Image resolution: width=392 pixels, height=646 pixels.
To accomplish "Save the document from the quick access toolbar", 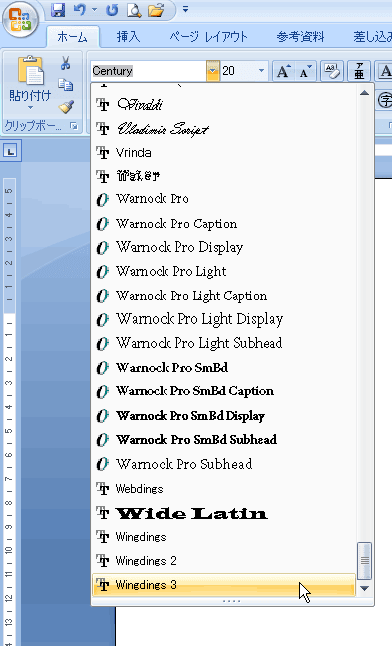I will 58,9.
